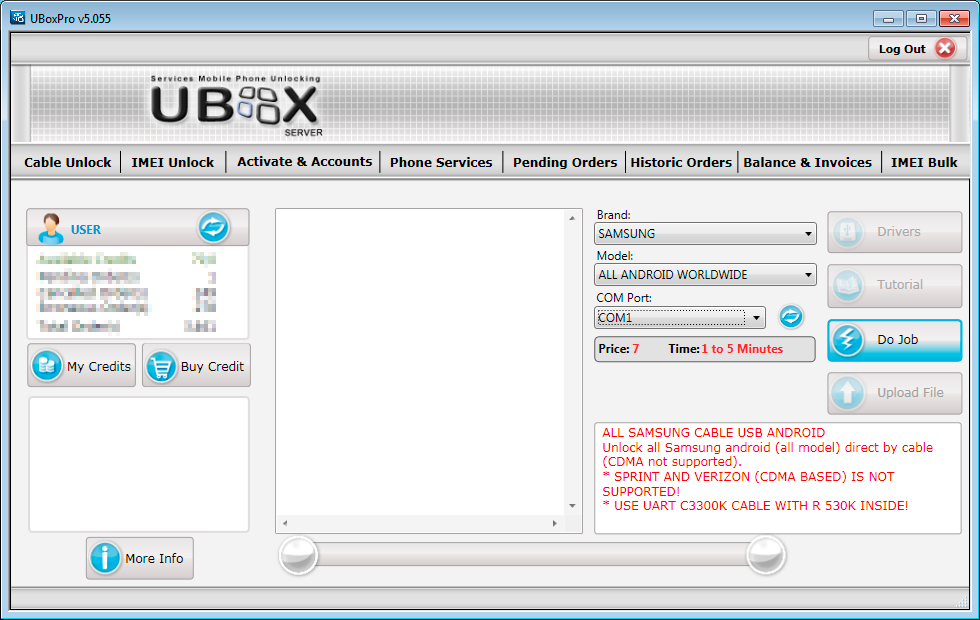
Task: Click the upload arrow icon
Action: click(848, 393)
